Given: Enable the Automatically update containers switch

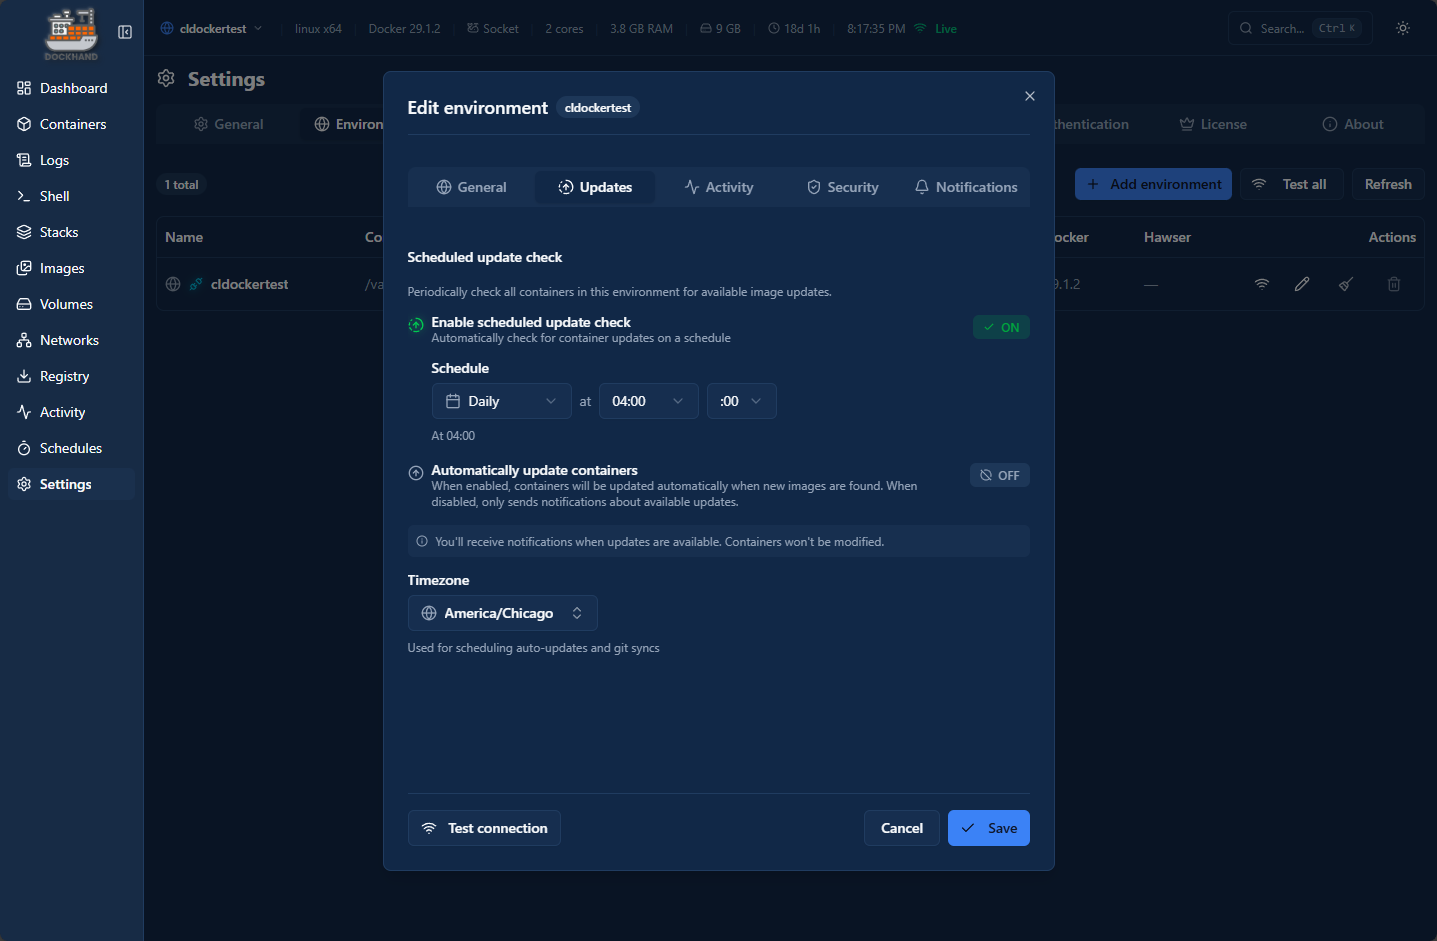Looking at the screenshot, I should coord(999,475).
